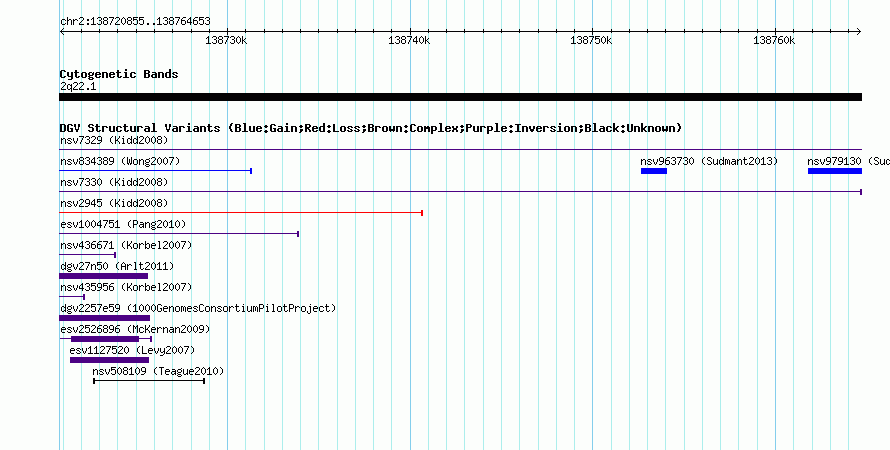This screenshot has height=450, width=890.
Task: Click the 138750k ruler position
Action: tap(591, 40)
